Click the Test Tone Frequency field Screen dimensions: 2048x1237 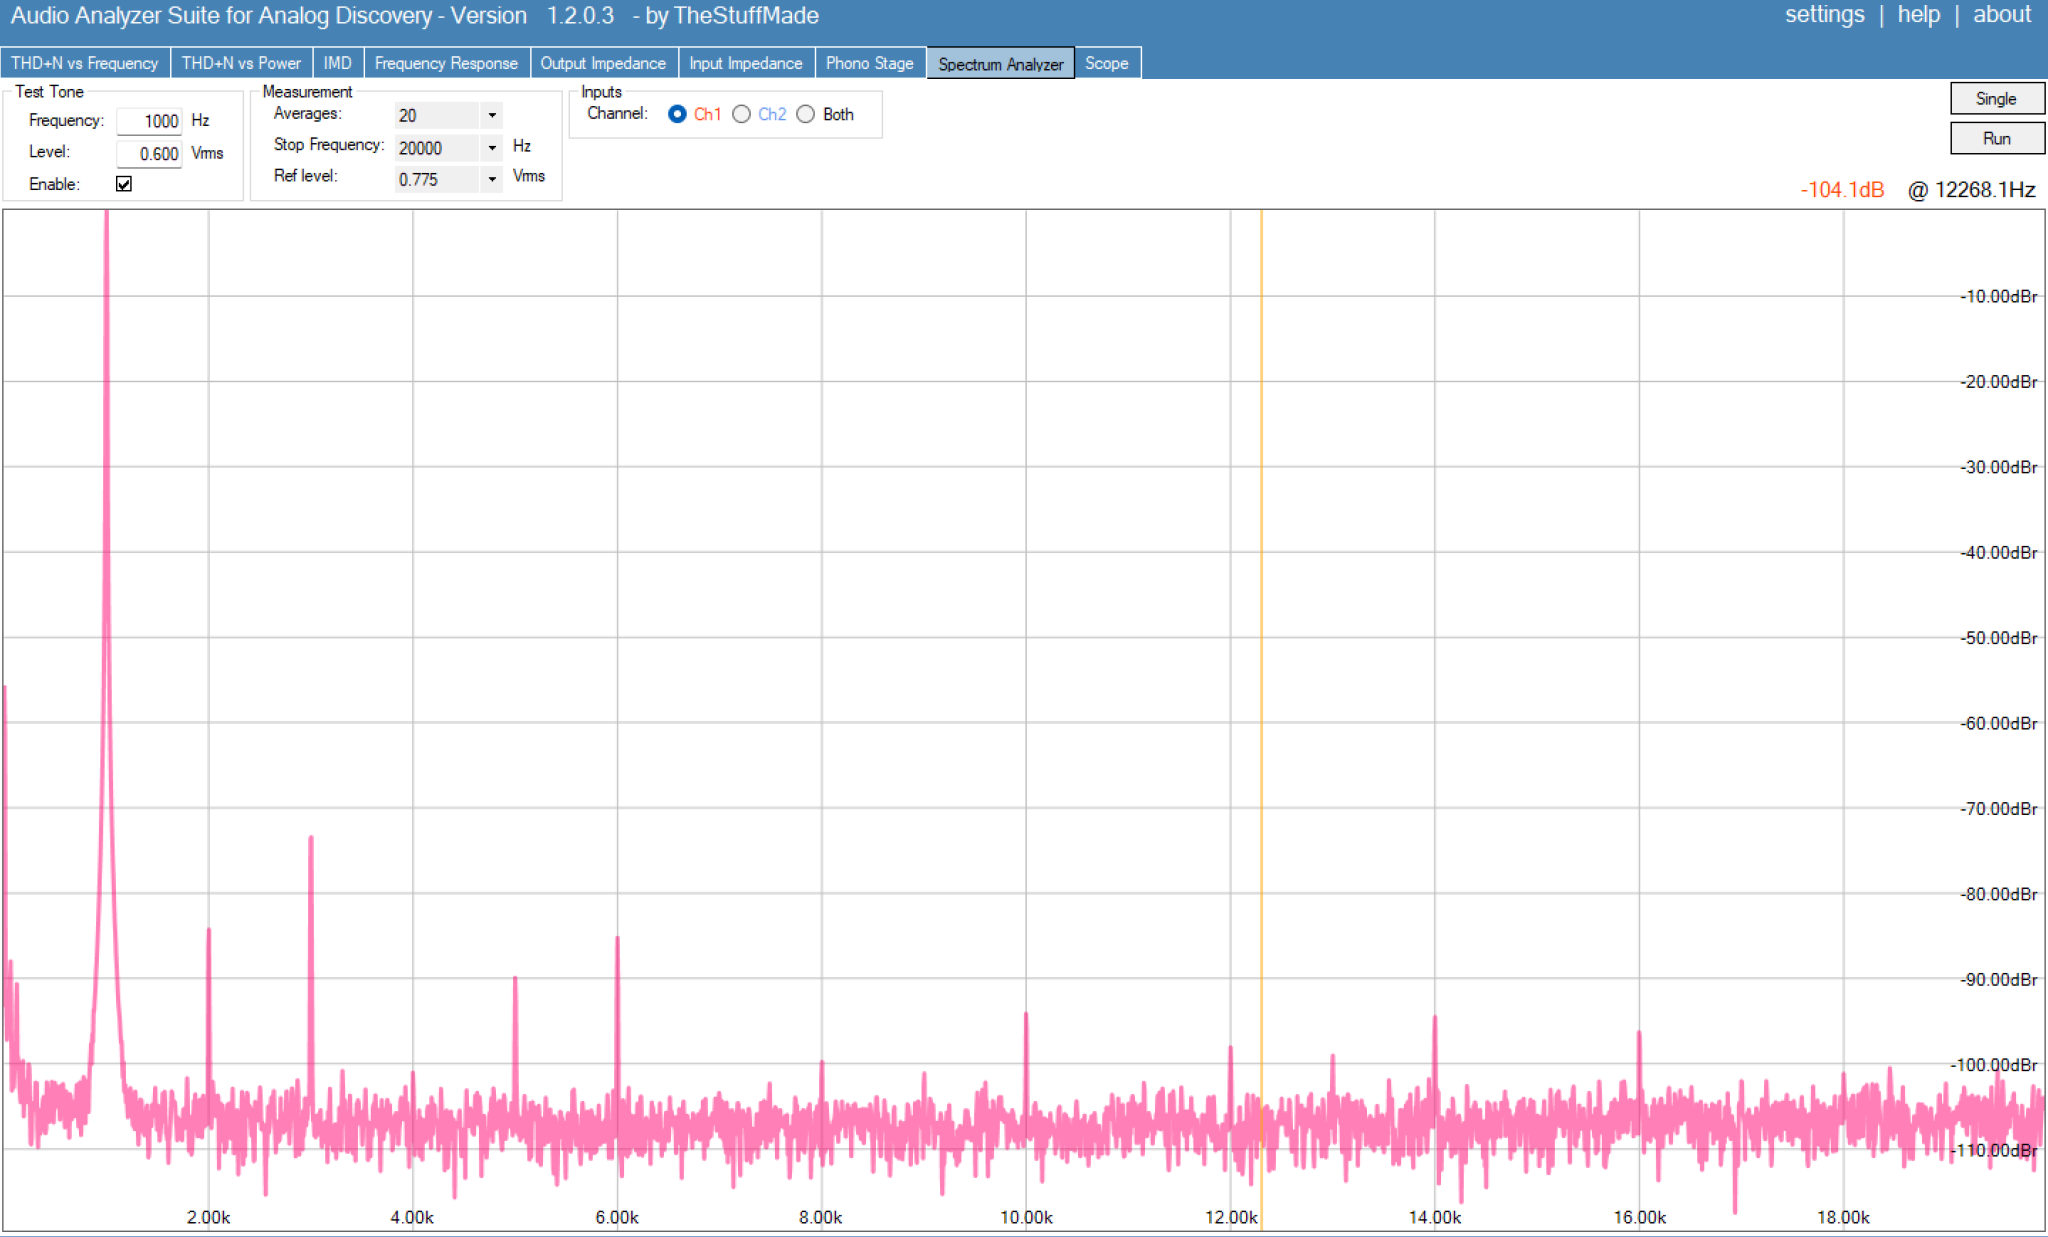149,121
